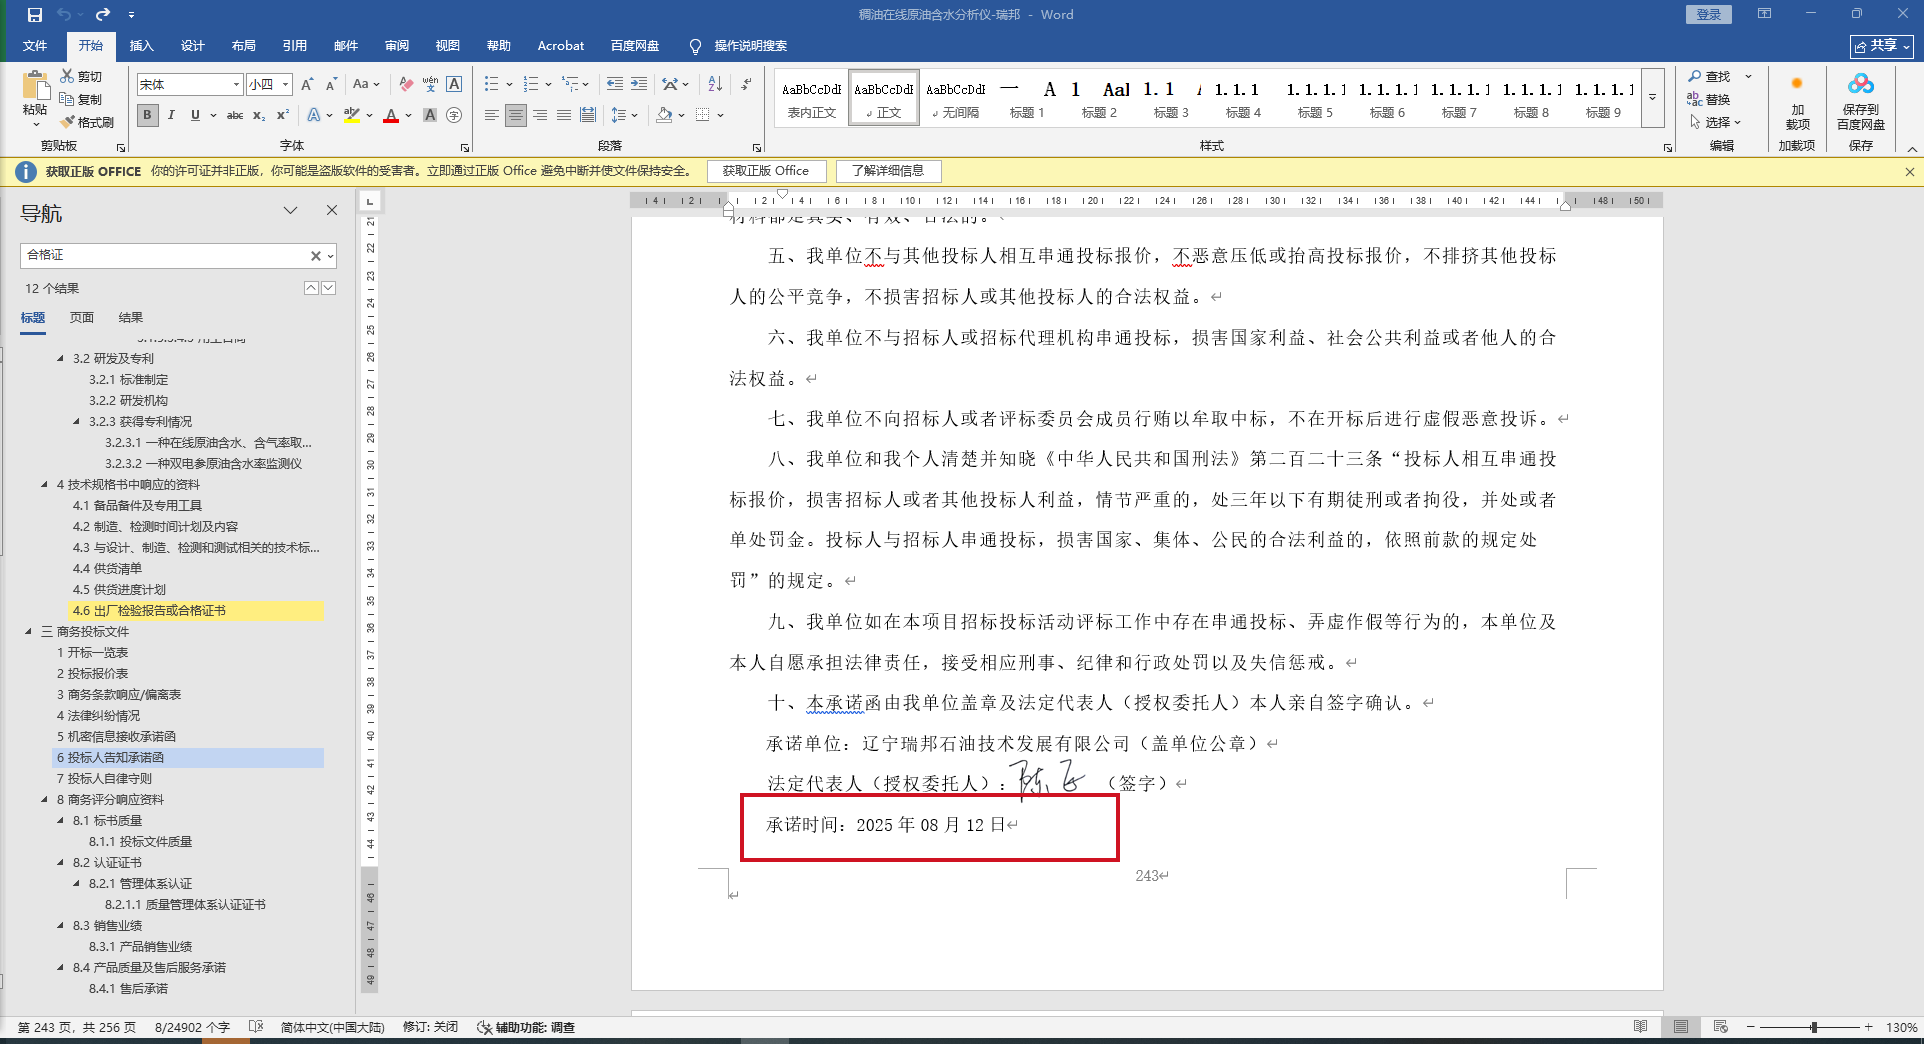Click the 登录 sign-in button
This screenshot has width=1924, height=1044.
(1709, 14)
